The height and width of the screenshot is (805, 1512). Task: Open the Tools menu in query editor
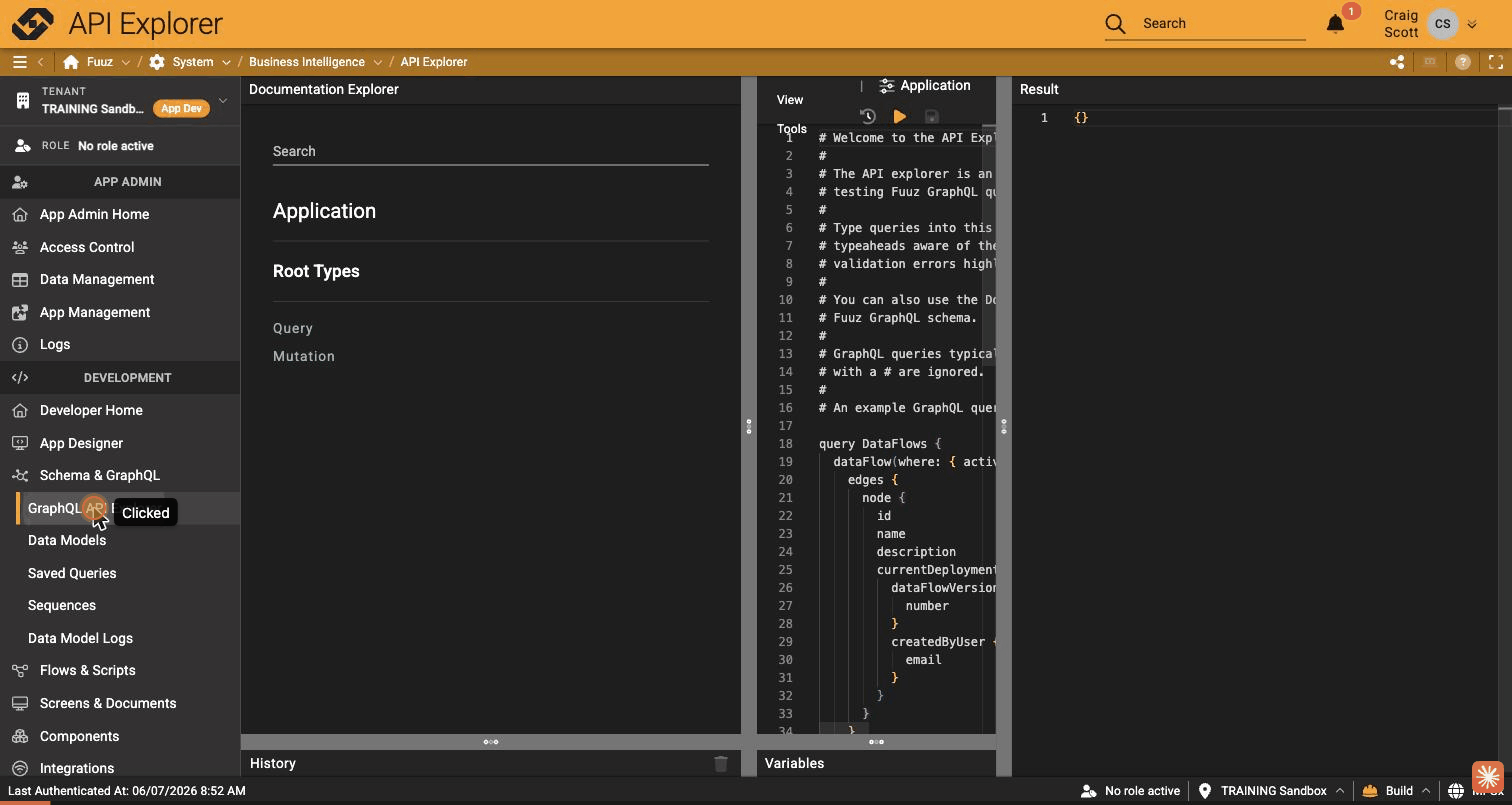[x=791, y=129]
